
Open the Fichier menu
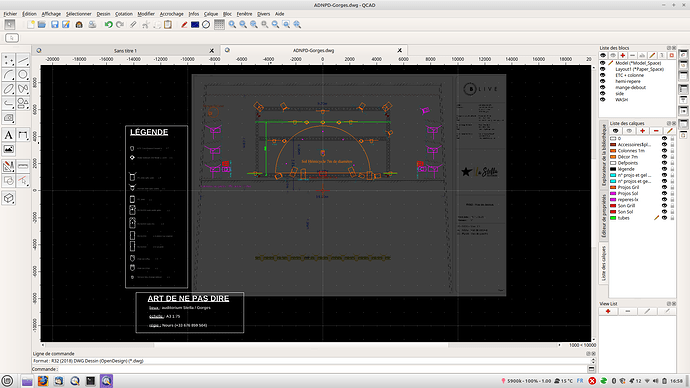[x=10, y=14]
